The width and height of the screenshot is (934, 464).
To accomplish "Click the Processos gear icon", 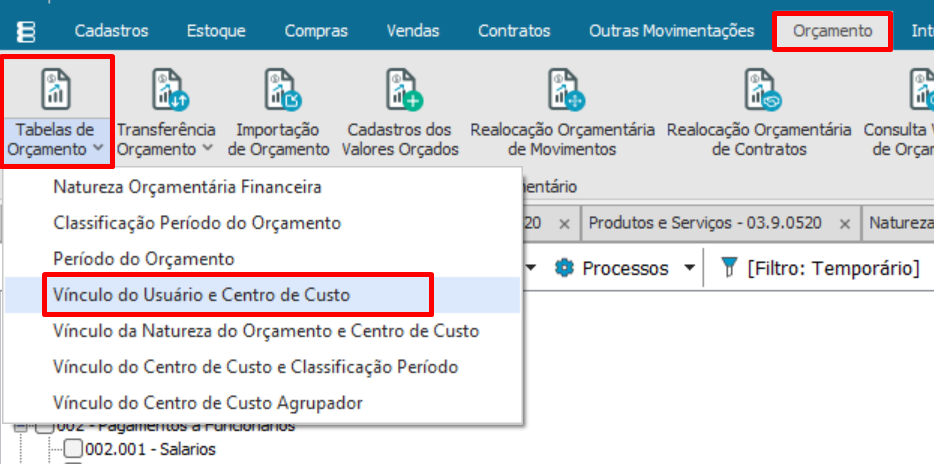I will (x=563, y=268).
